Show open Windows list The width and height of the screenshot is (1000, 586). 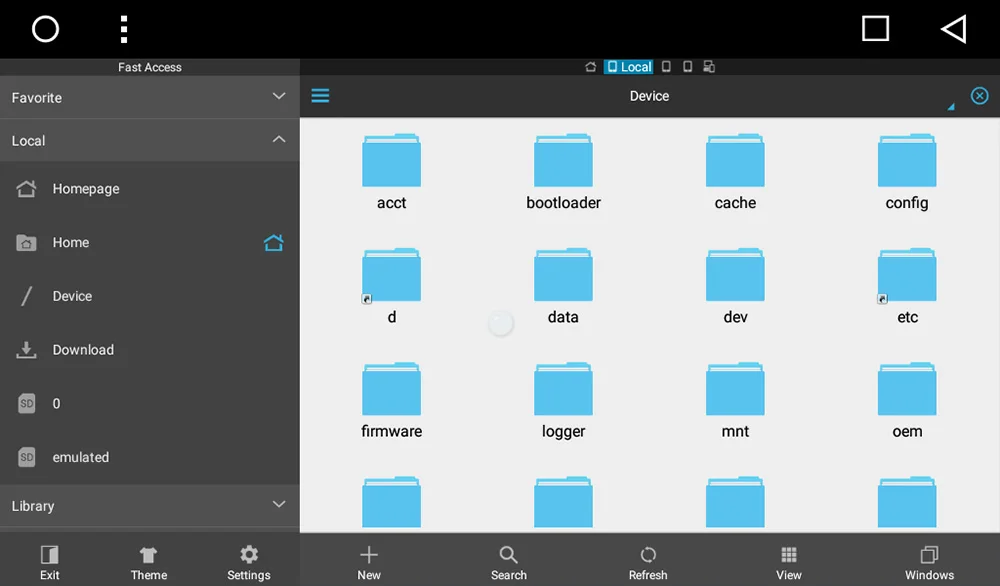[x=929, y=562]
